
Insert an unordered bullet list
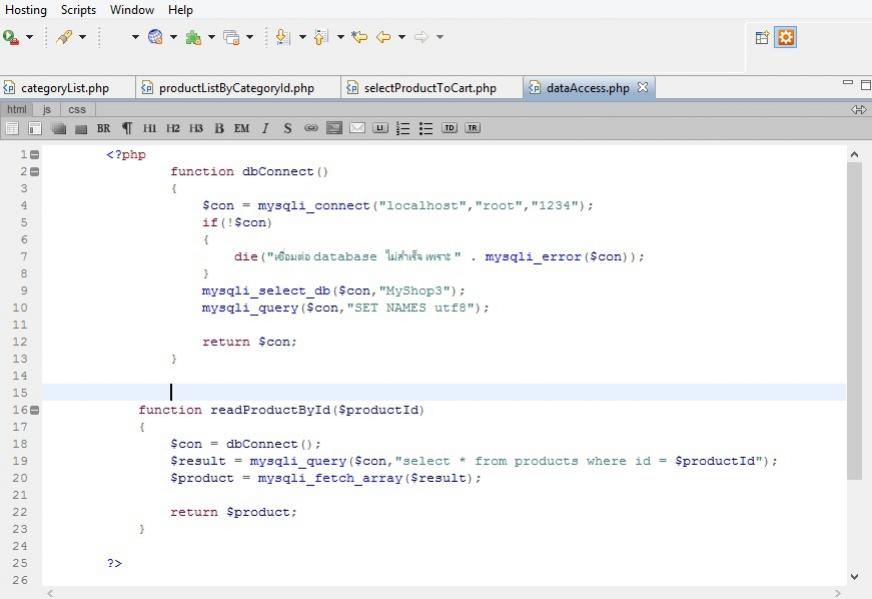pyautogui.click(x=426, y=128)
